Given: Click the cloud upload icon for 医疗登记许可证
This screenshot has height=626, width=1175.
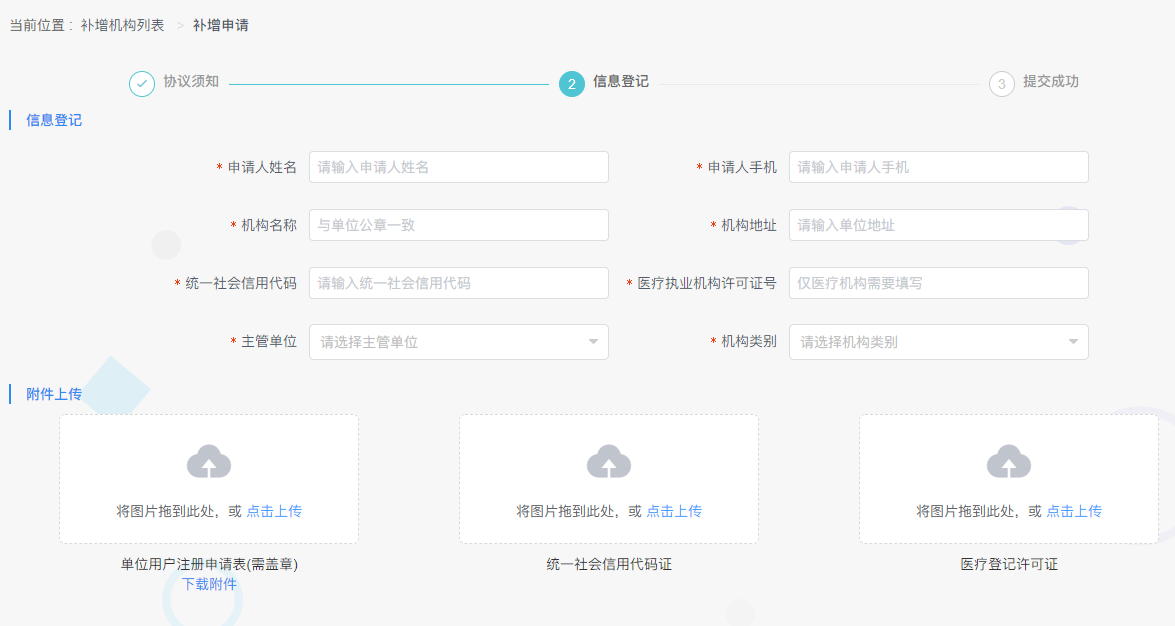Looking at the screenshot, I should [1009, 462].
